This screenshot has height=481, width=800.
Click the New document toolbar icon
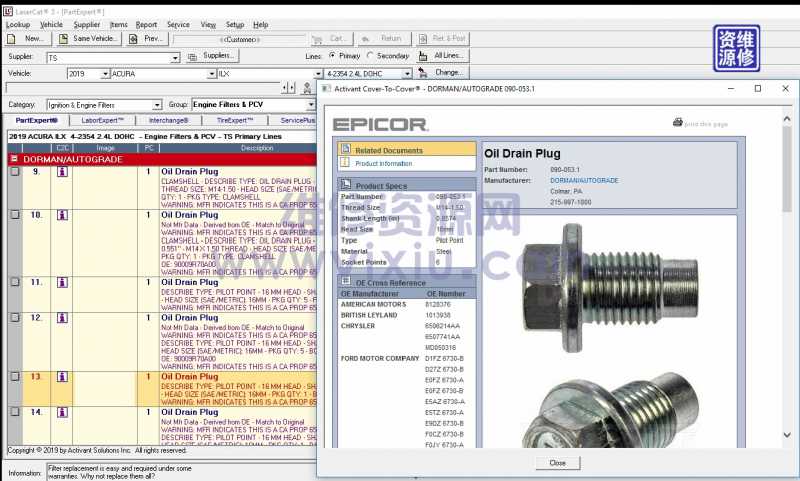(x=11, y=39)
